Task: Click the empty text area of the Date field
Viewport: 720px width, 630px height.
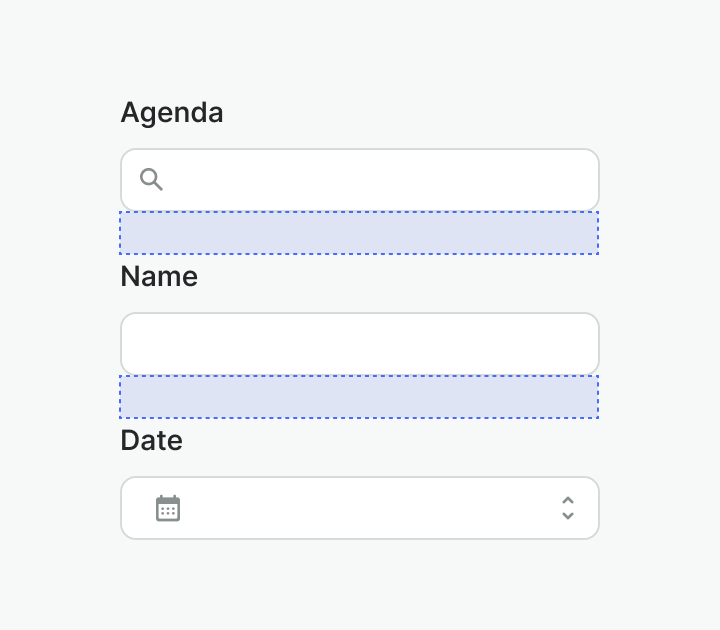Action: coord(360,508)
